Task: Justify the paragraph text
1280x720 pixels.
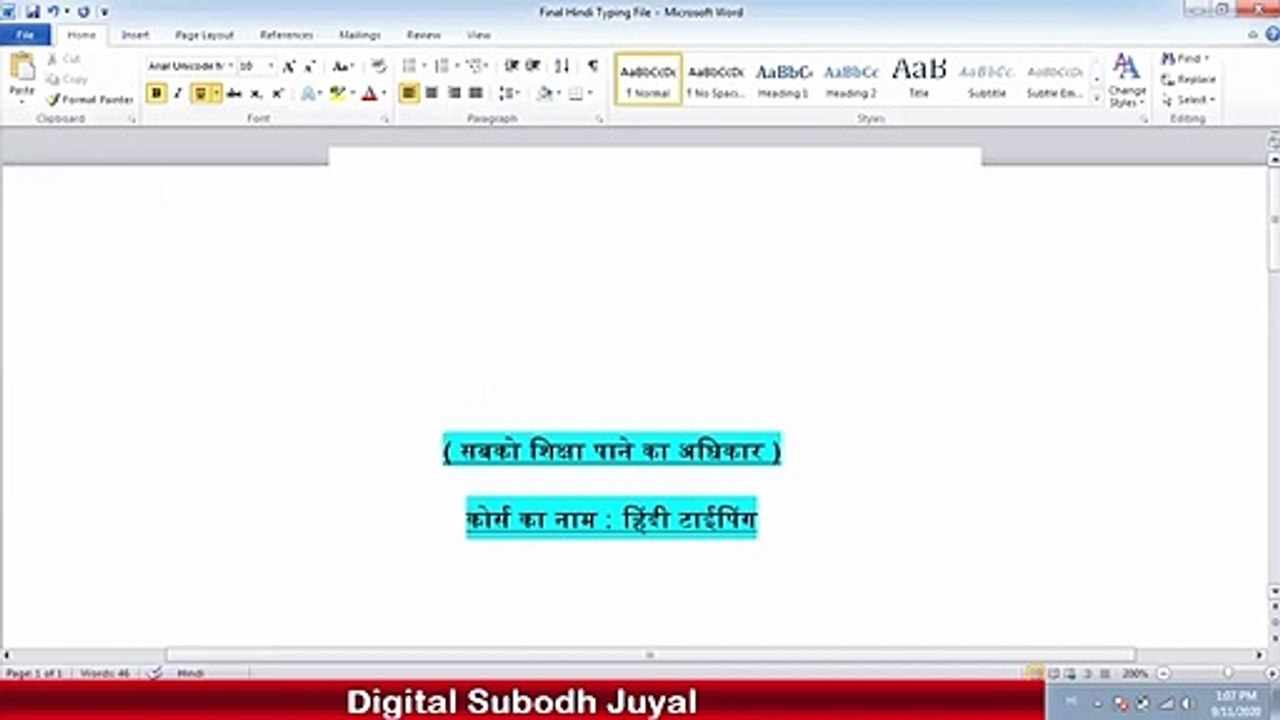Action: pos(476,93)
